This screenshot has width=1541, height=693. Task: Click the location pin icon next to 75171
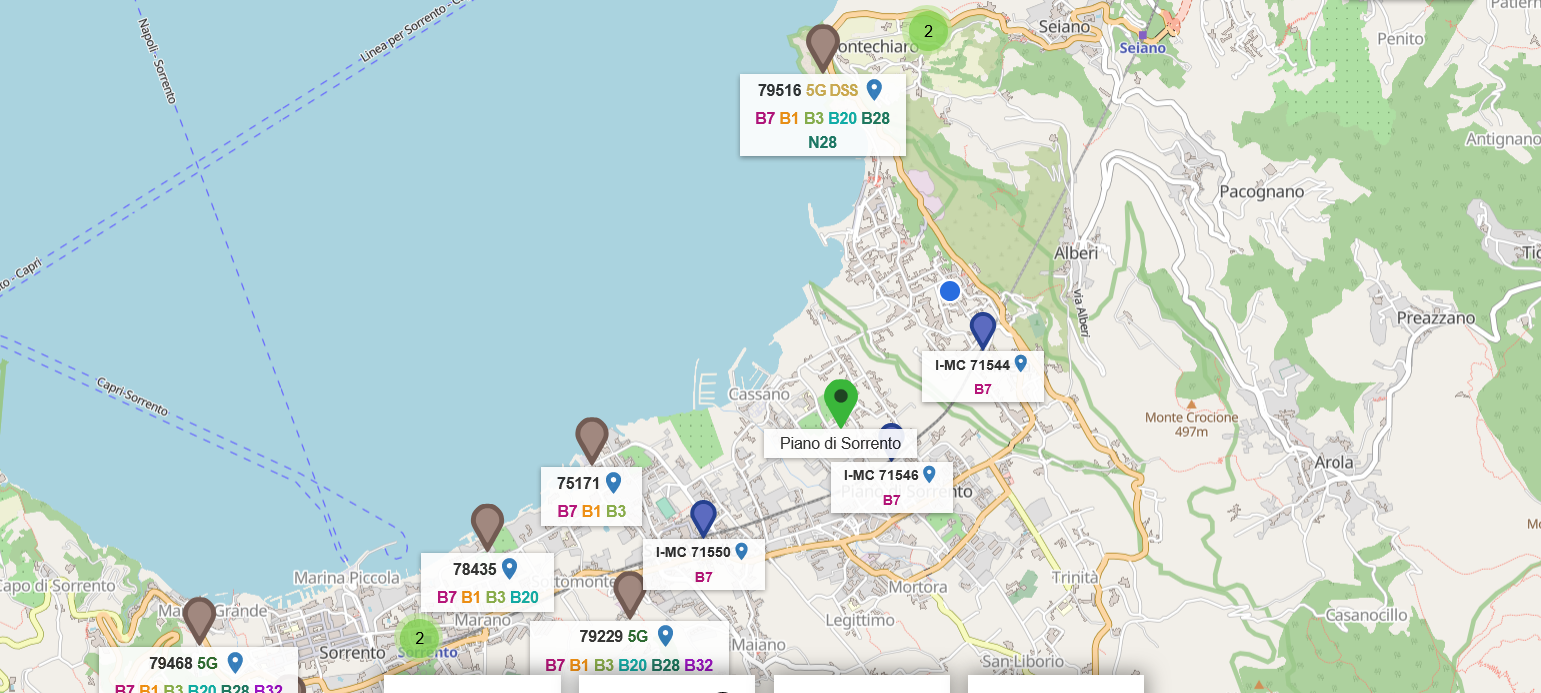(x=614, y=483)
